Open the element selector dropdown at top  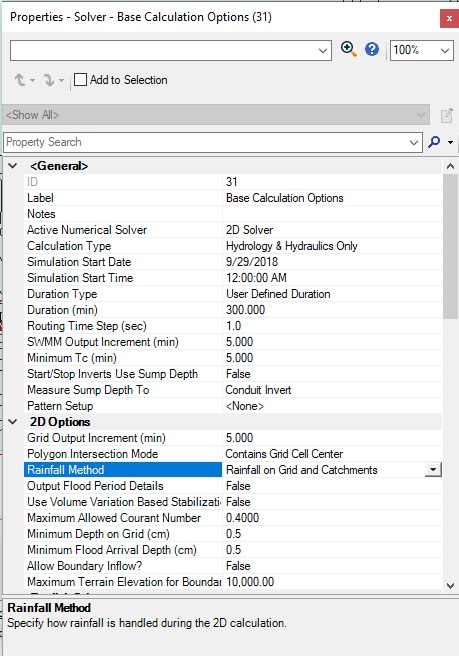tap(171, 50)
